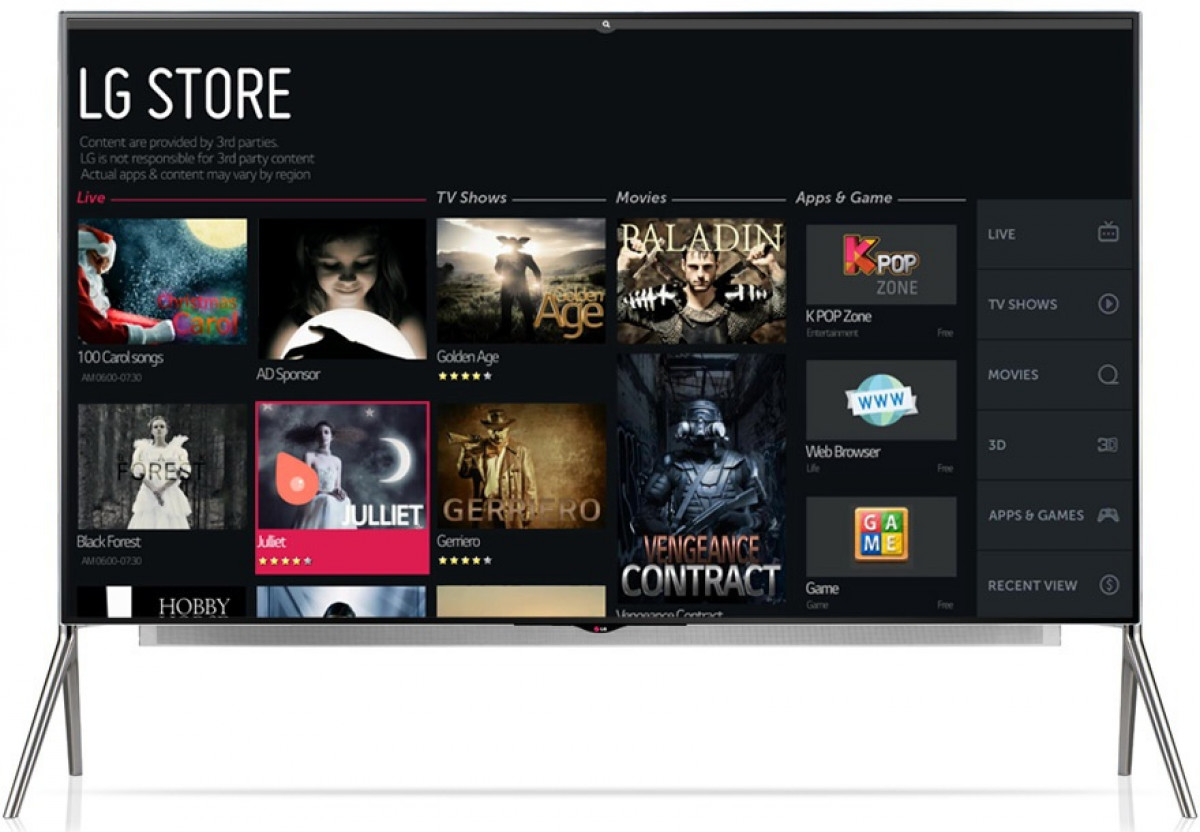This screenshot has height=832, width=1200.
Task: Click the "Web Browser" app name
Action: (x=843, y=452)
